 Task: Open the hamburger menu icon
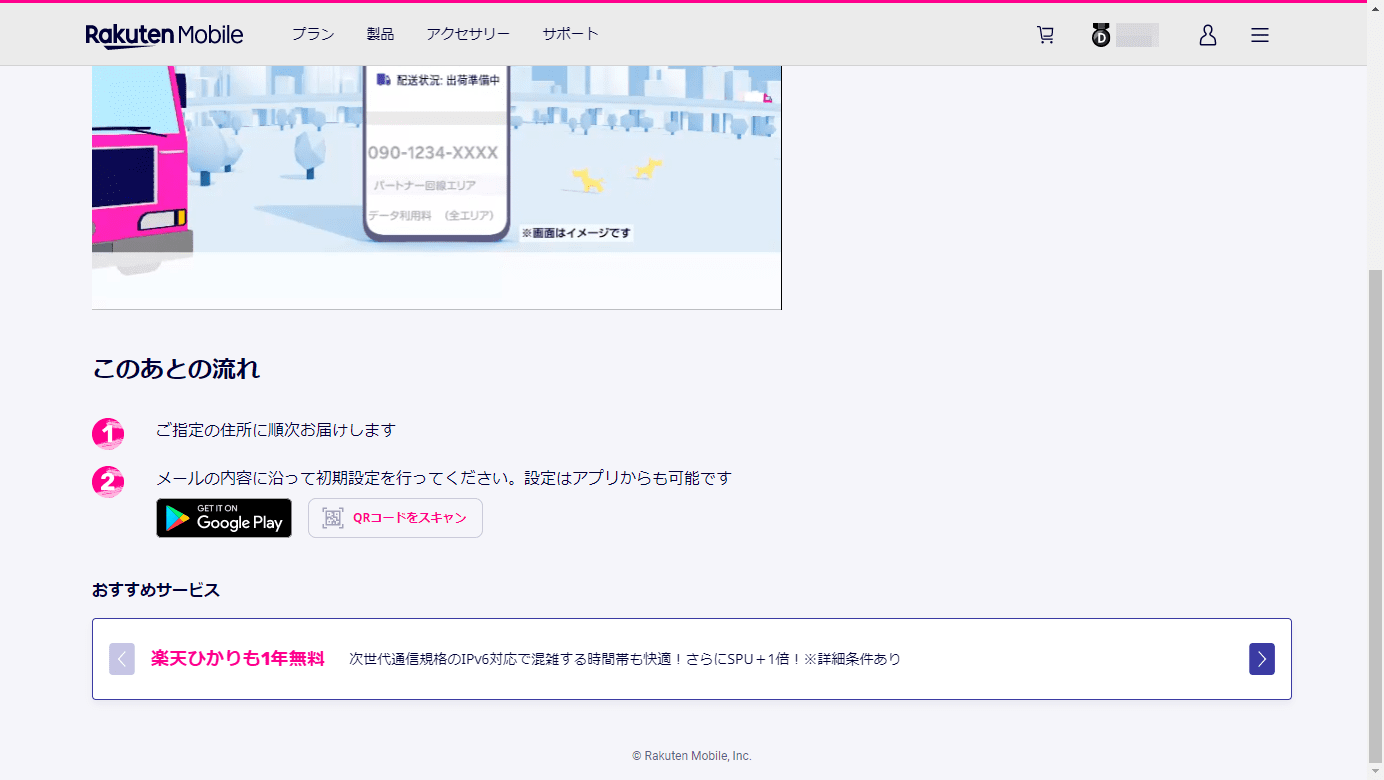tap(1260, 35)
